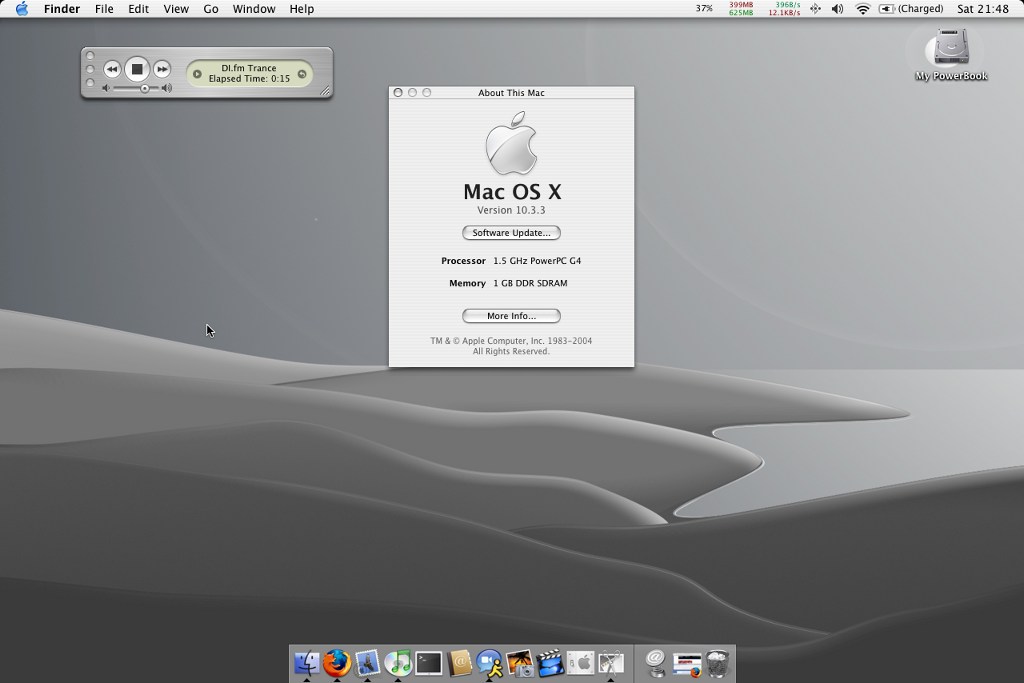
Task: Open the Go menu
Action: 211,9
